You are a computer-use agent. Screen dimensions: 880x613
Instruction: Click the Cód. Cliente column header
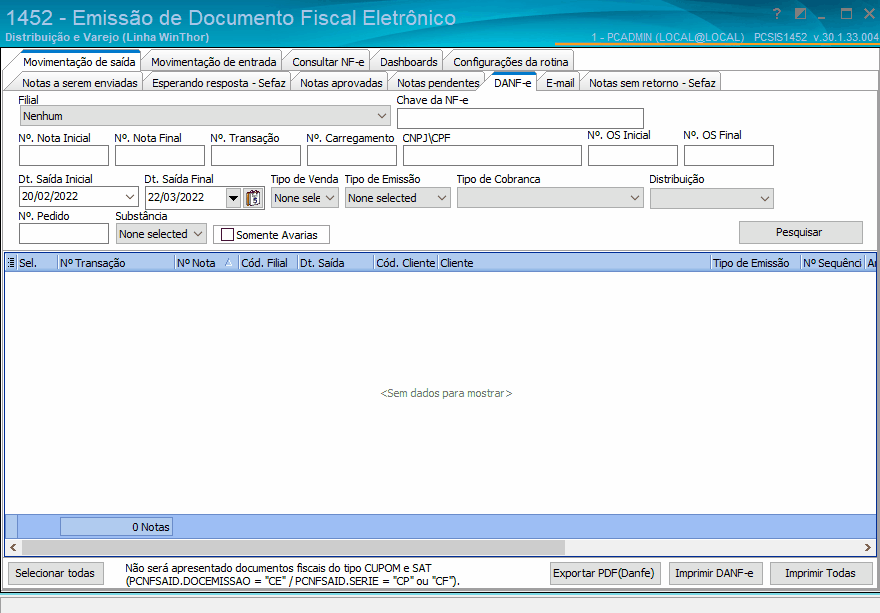point(406,263)
